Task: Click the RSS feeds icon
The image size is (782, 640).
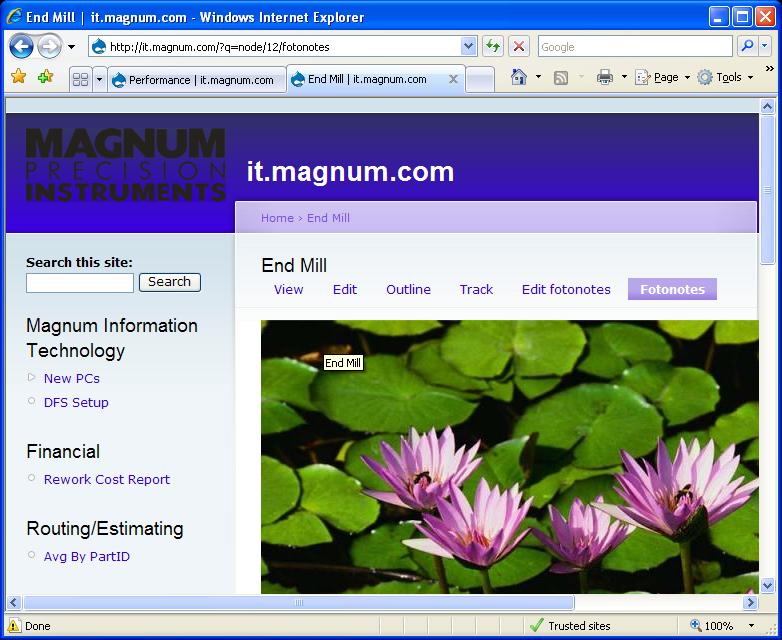Action: click(561, 77)
